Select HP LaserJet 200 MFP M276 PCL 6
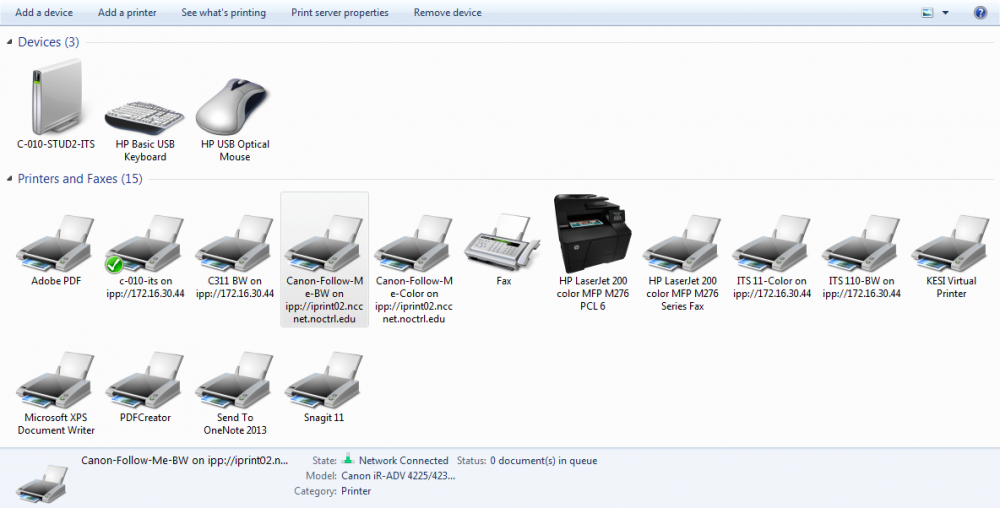The image size is (1000, 508). (592, 234)
